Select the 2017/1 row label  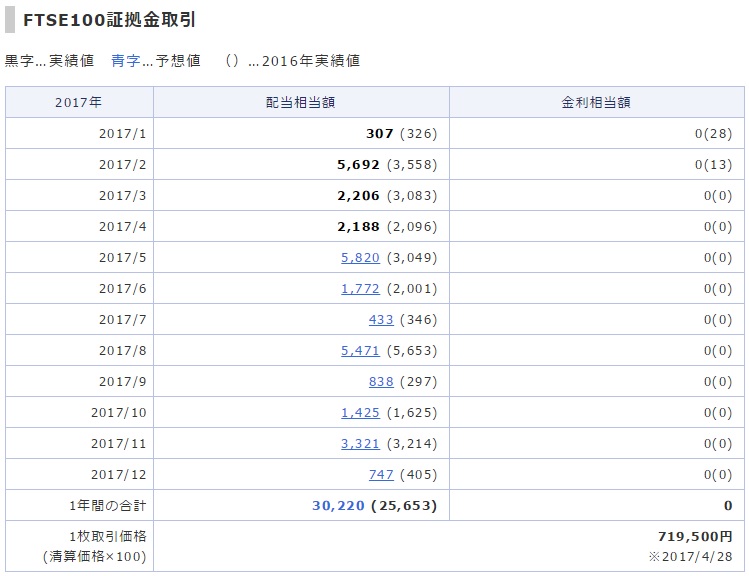coord(122,134)
